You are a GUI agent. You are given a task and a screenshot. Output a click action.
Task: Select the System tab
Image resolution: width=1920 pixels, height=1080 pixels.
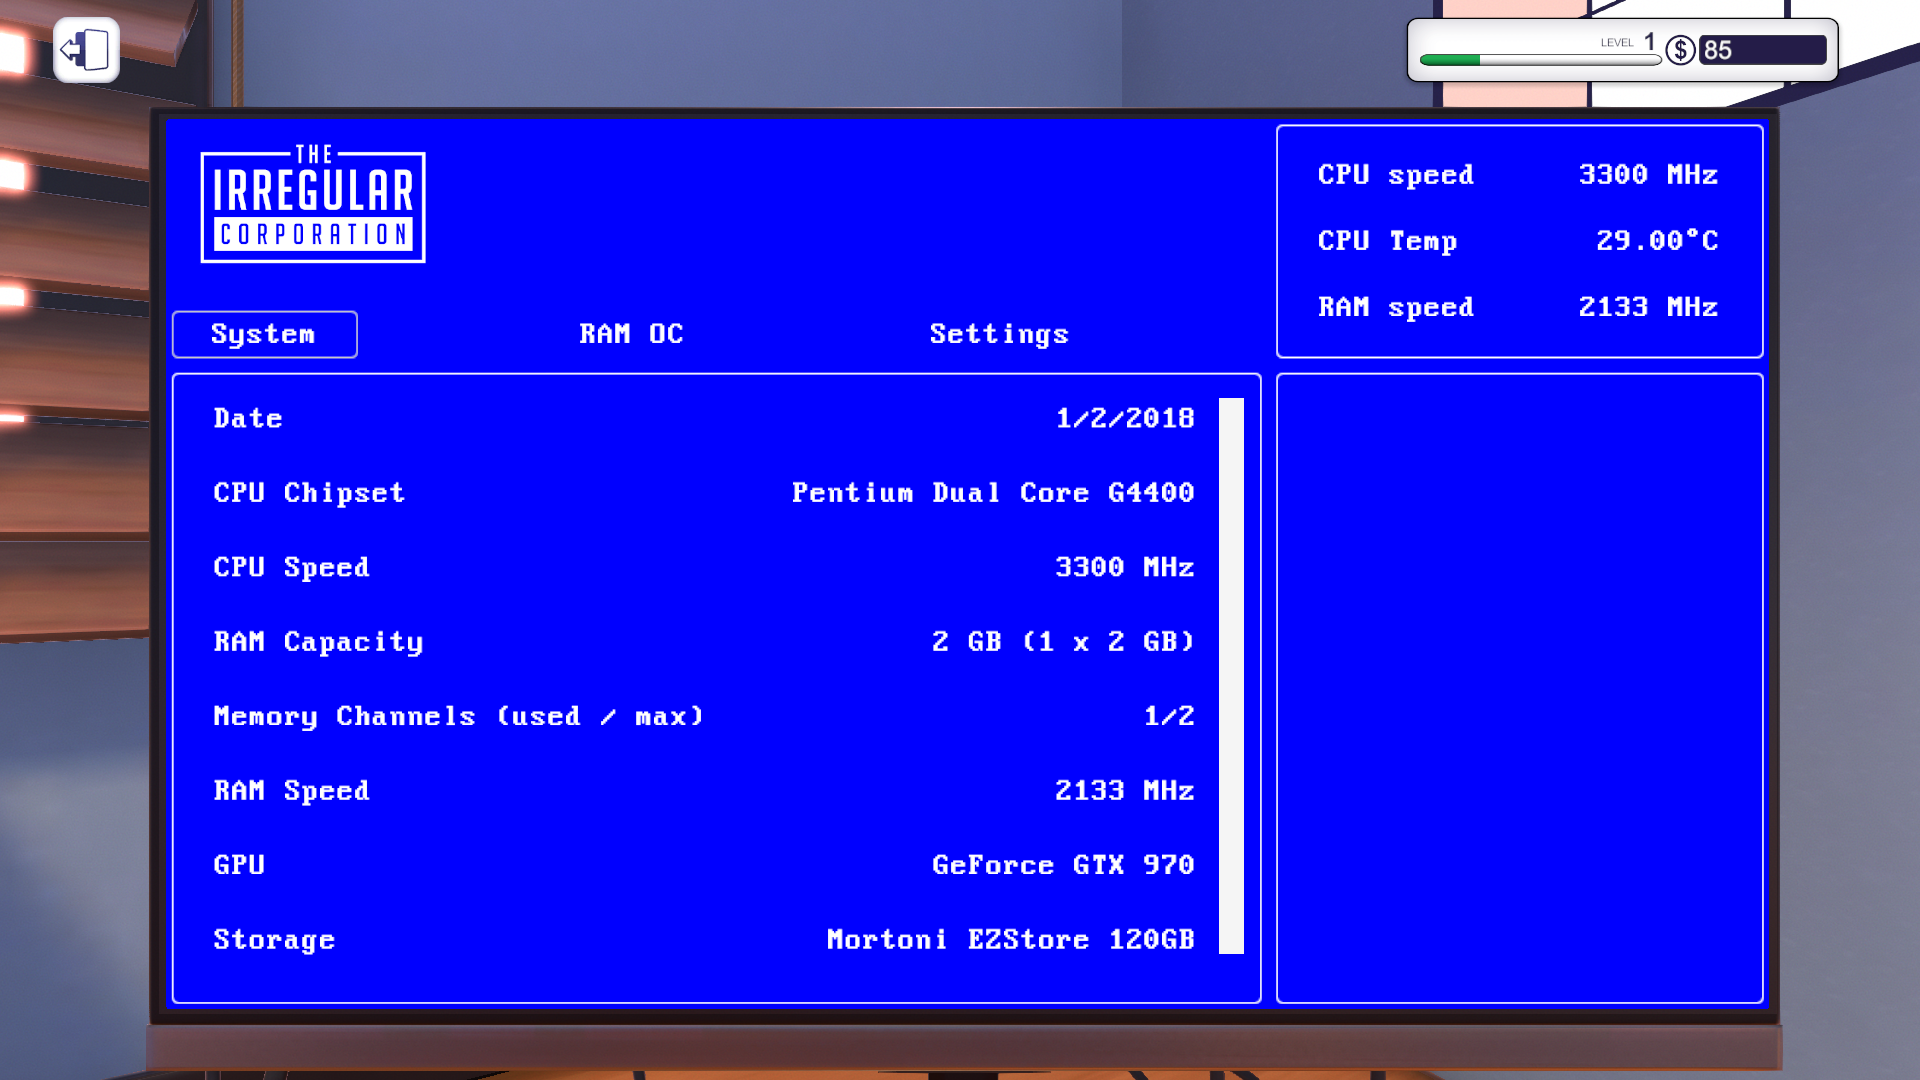264,334
